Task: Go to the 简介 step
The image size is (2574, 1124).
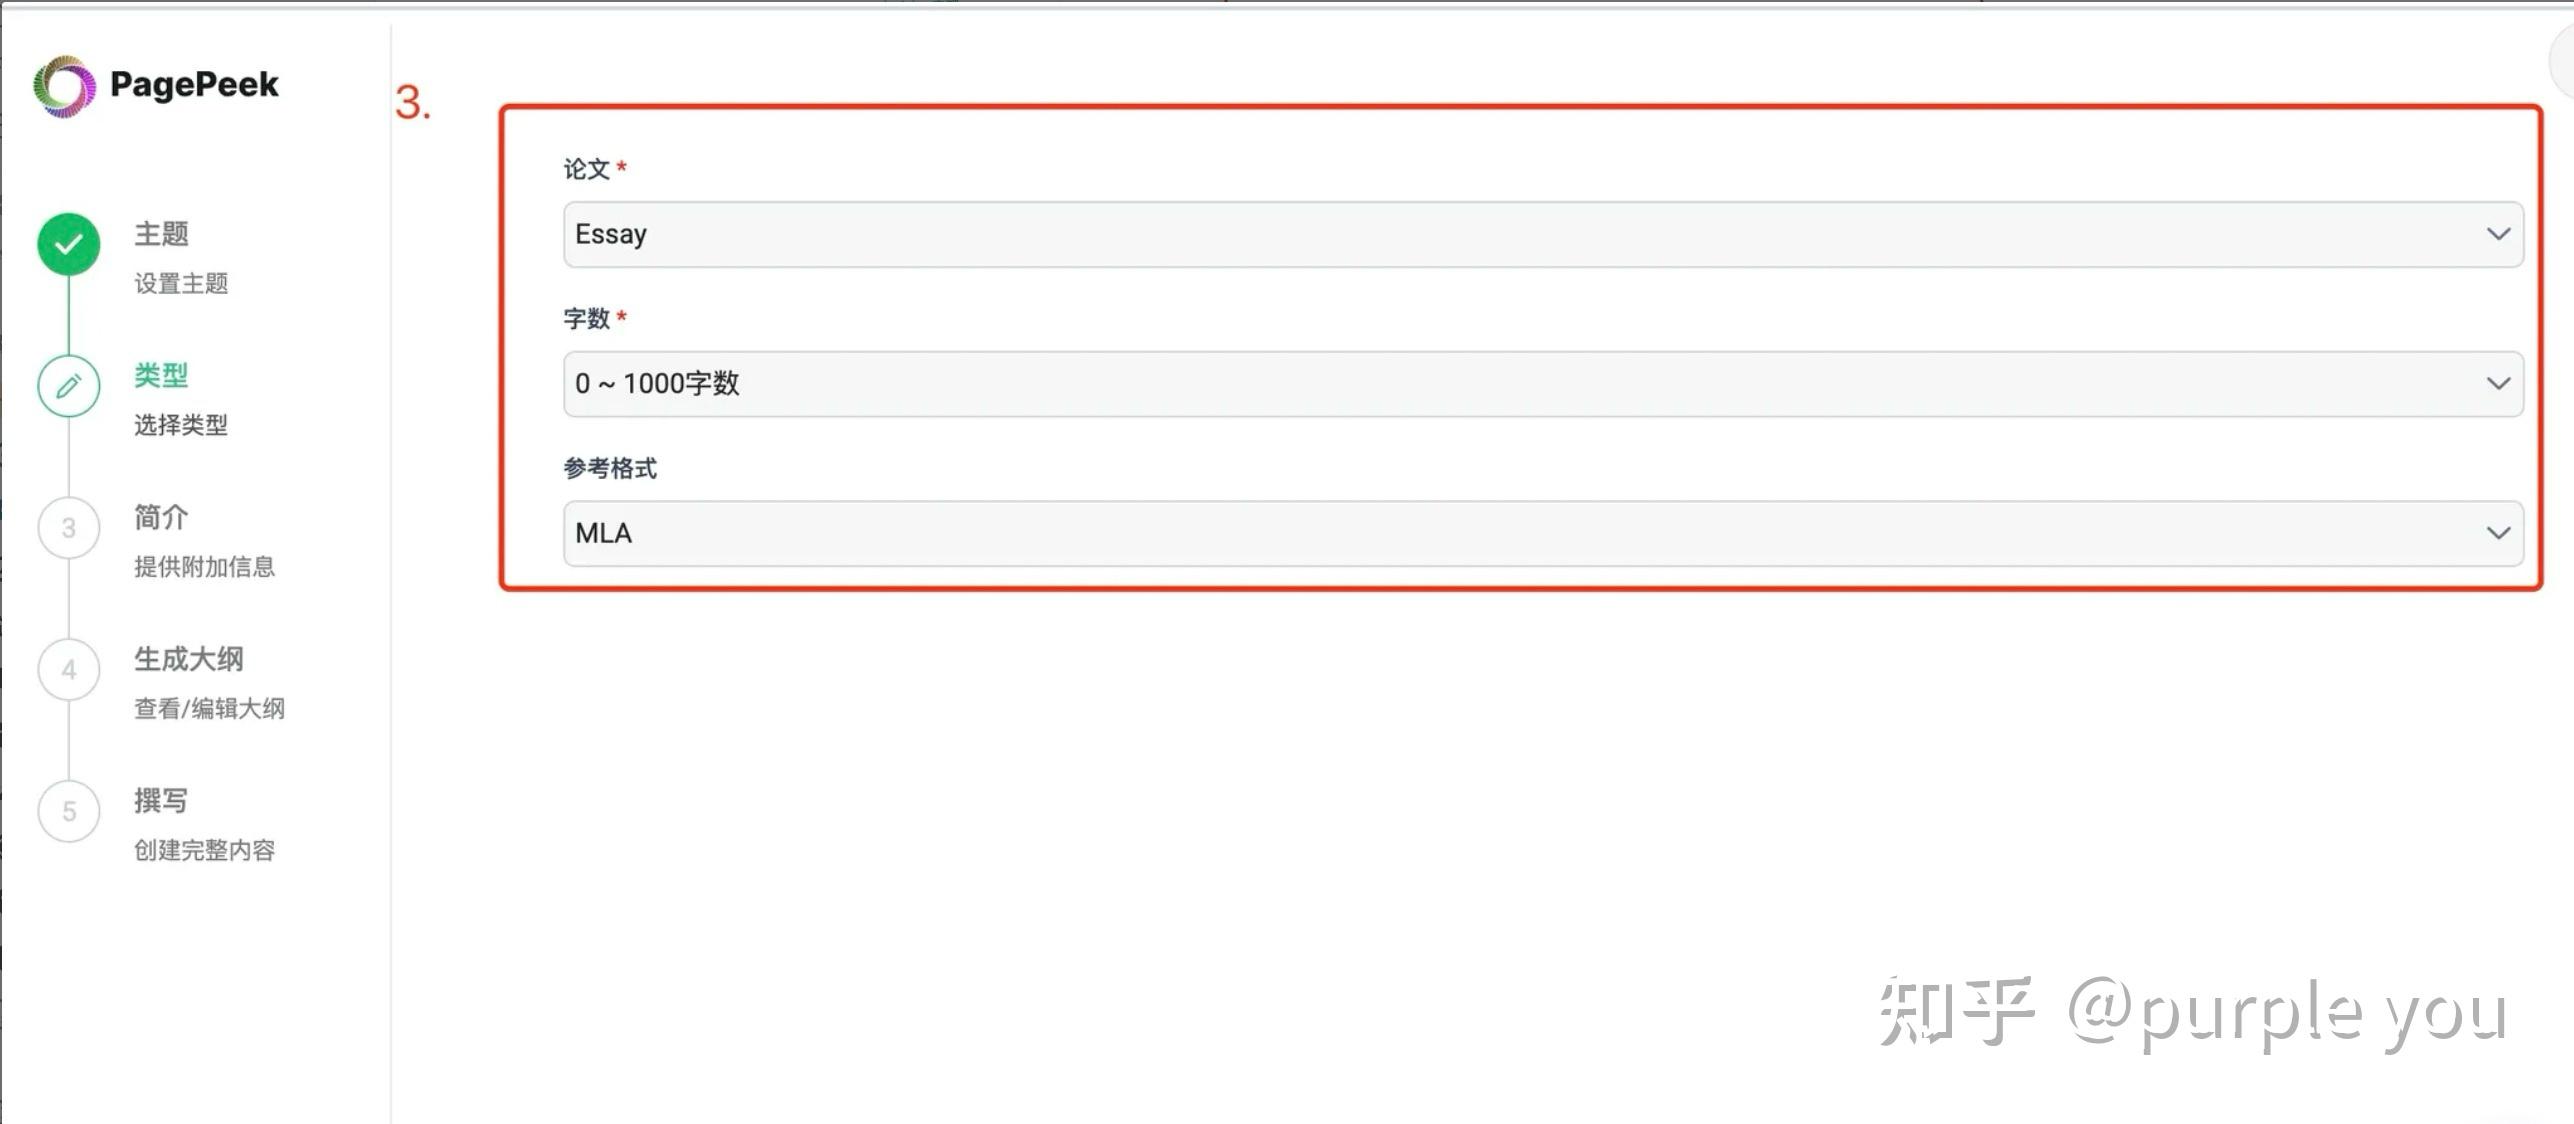Action: (161, 518)
